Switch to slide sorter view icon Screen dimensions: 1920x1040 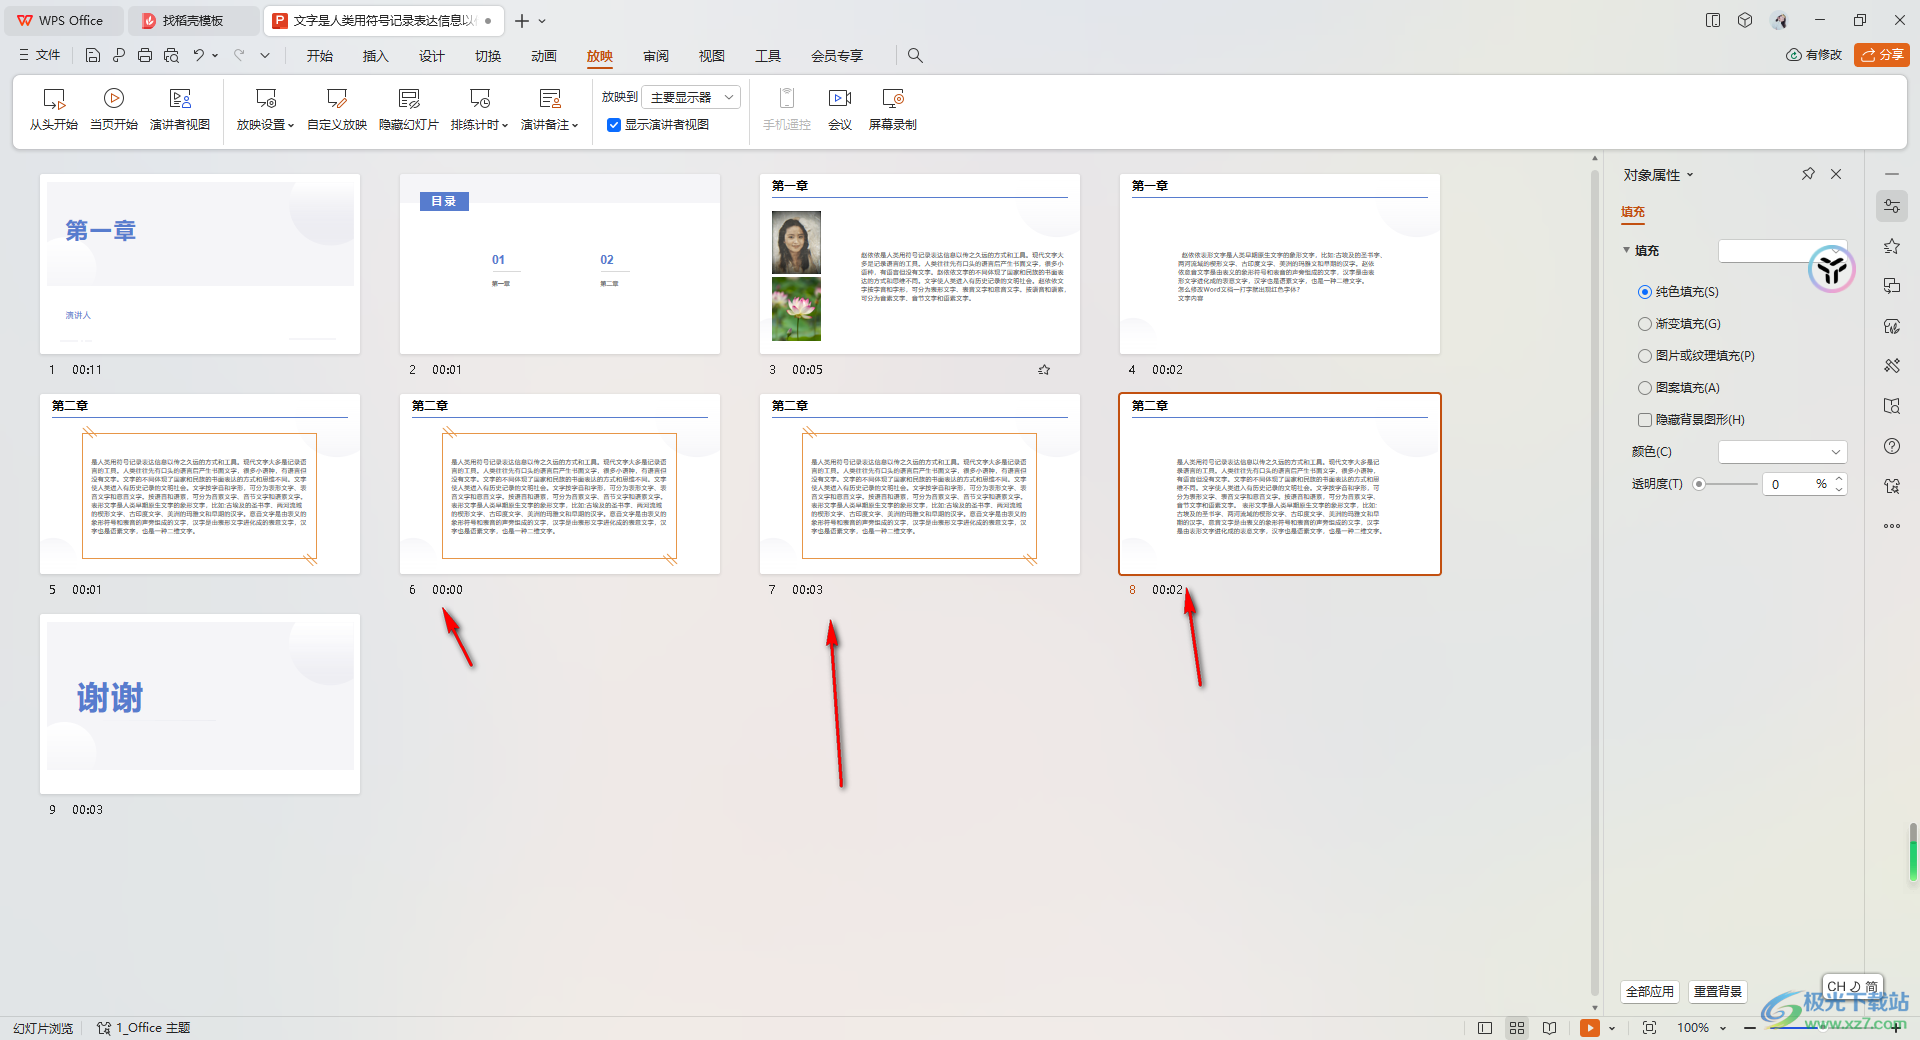[1517, 1028]
